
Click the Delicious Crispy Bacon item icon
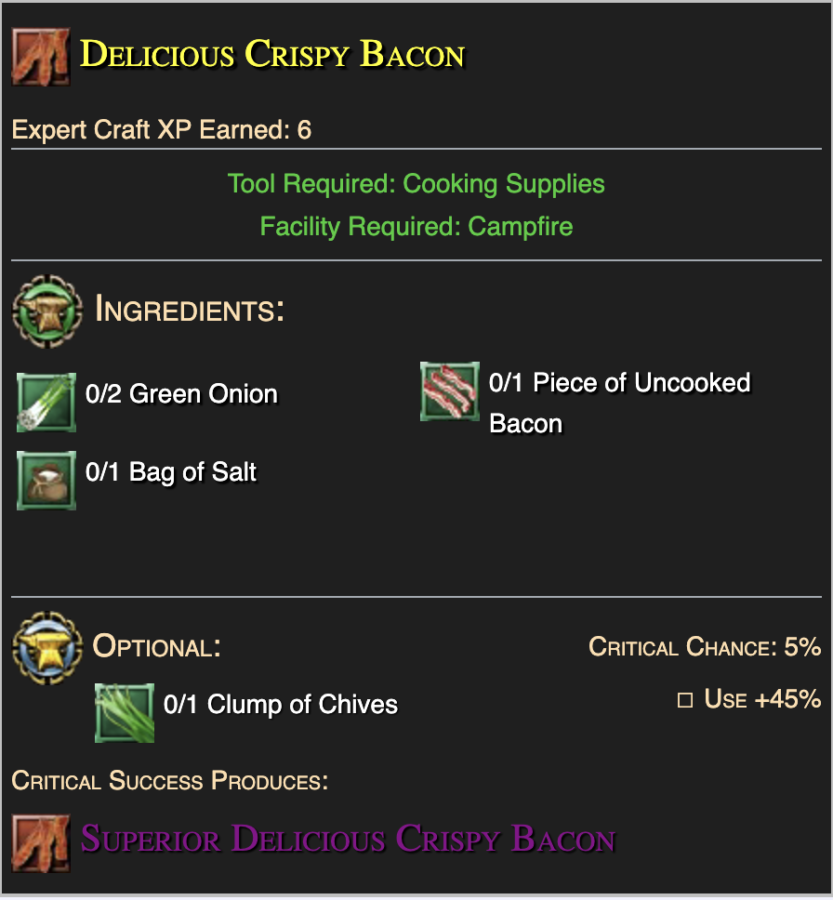pyautogui.click(x=41, y=57)
